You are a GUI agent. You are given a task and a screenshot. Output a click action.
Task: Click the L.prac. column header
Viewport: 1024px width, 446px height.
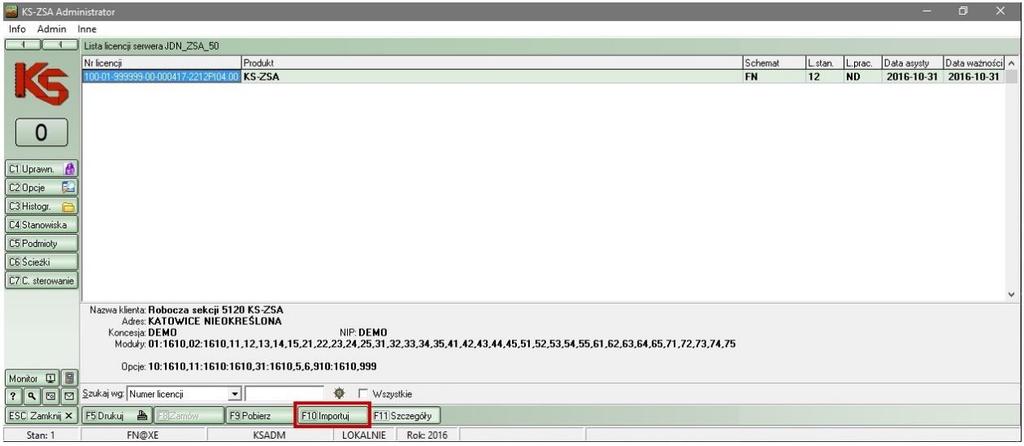862,63
